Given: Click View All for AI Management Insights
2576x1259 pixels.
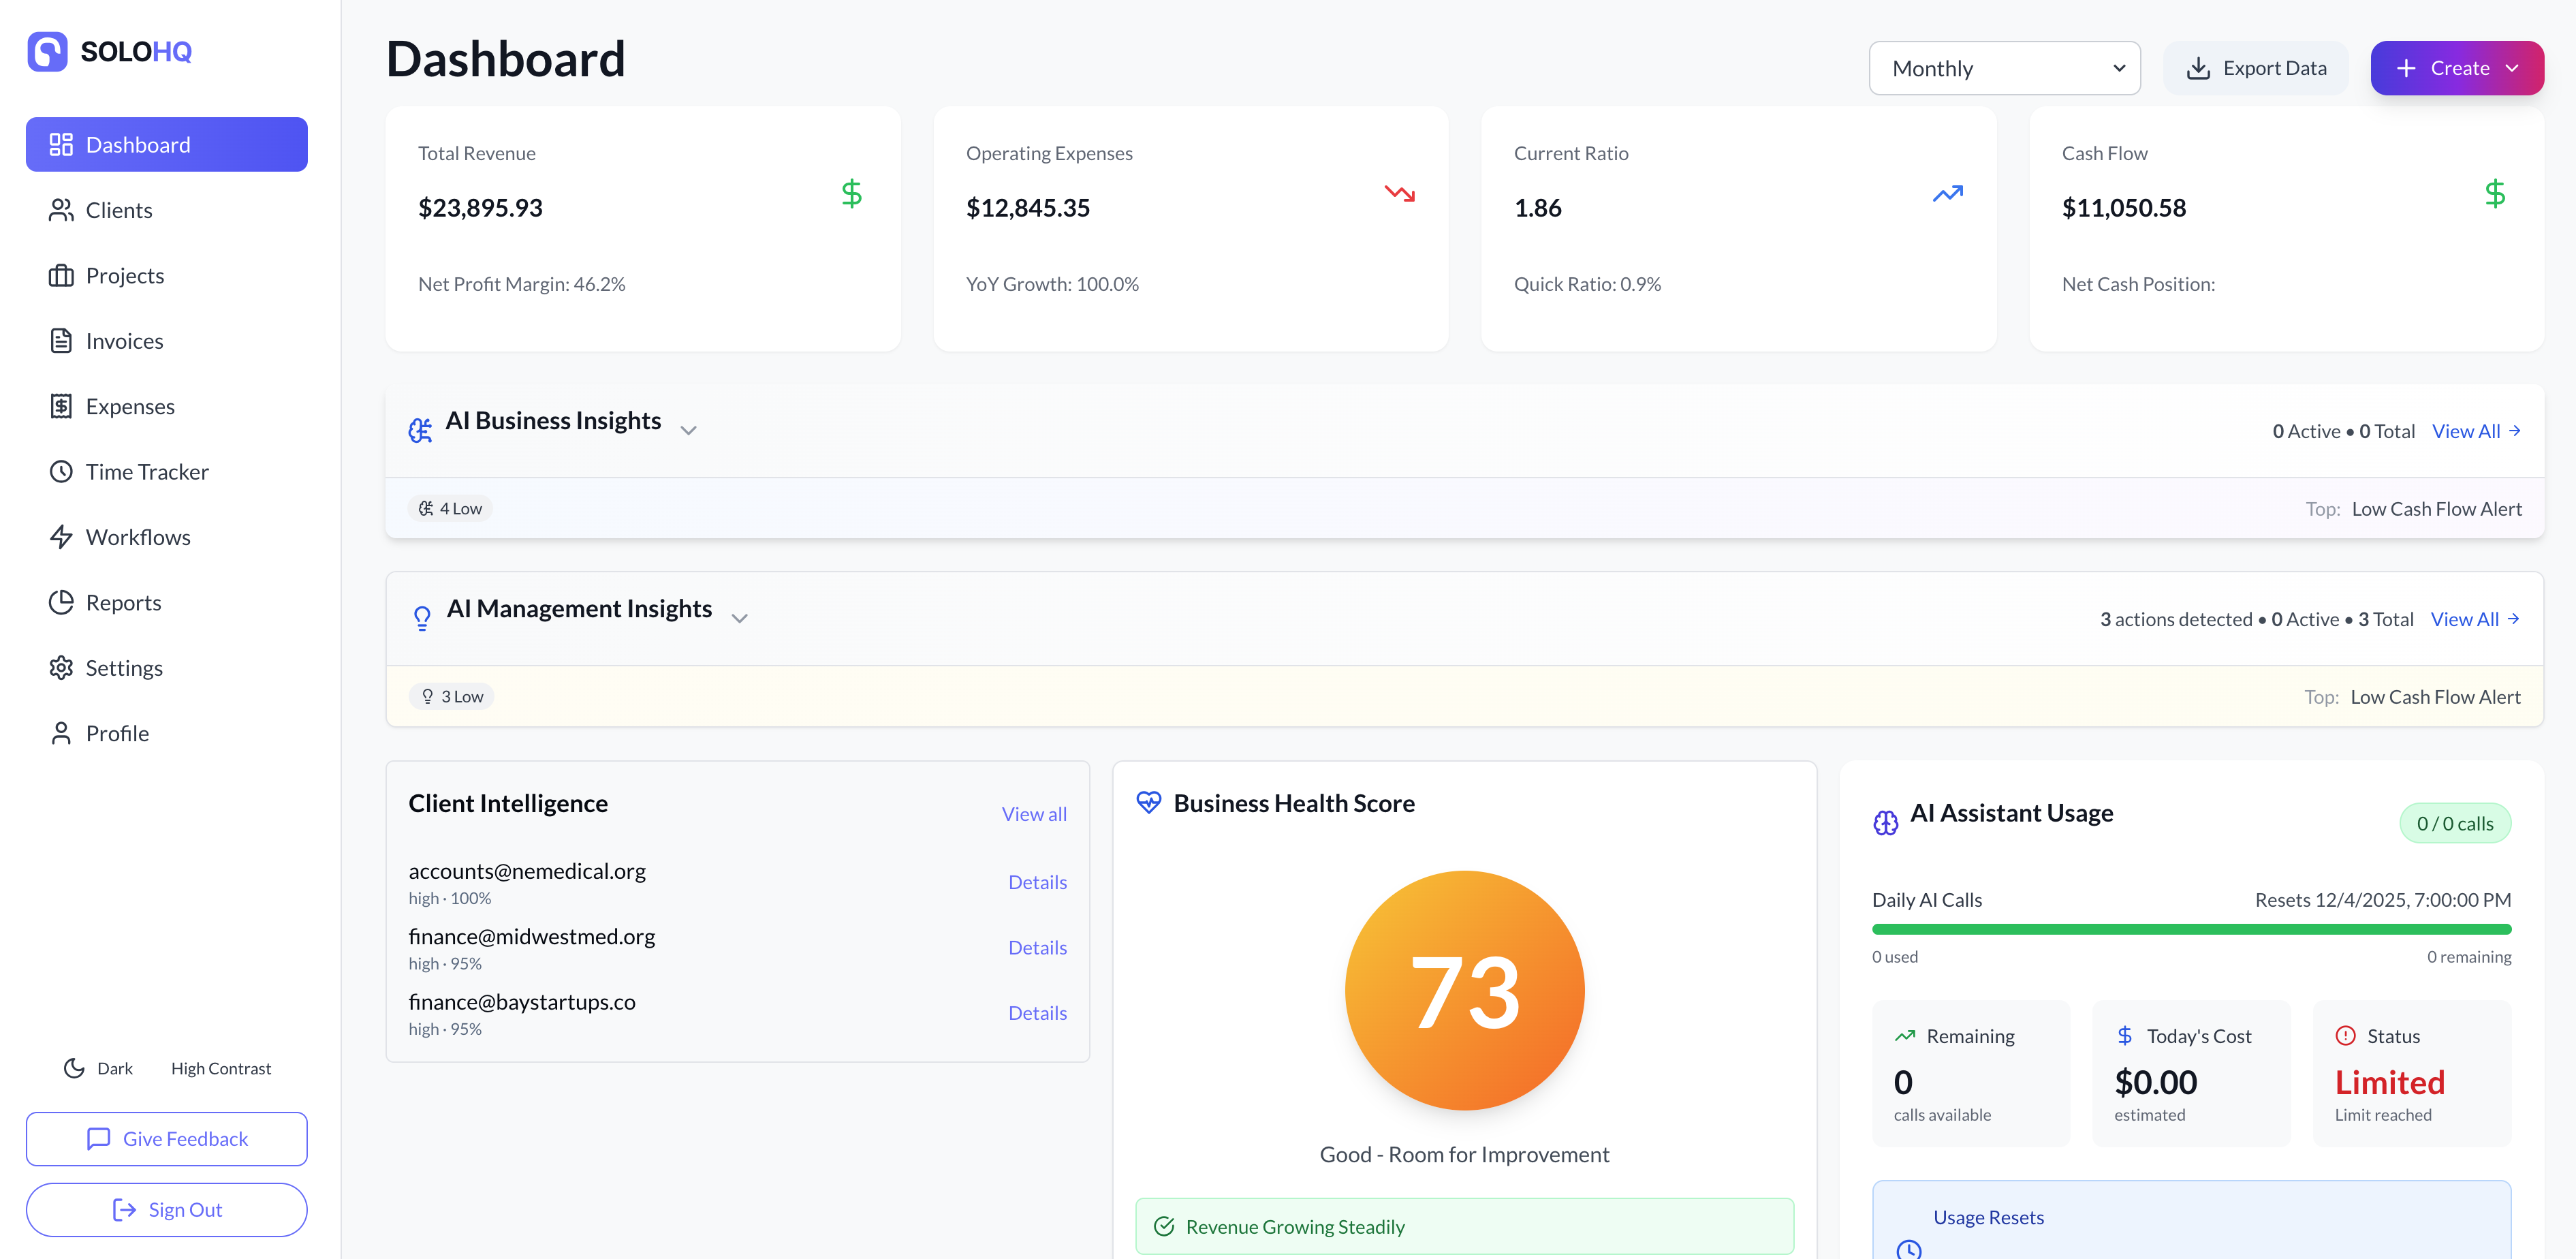Looking at the screenshot, I should [2475, 619].
